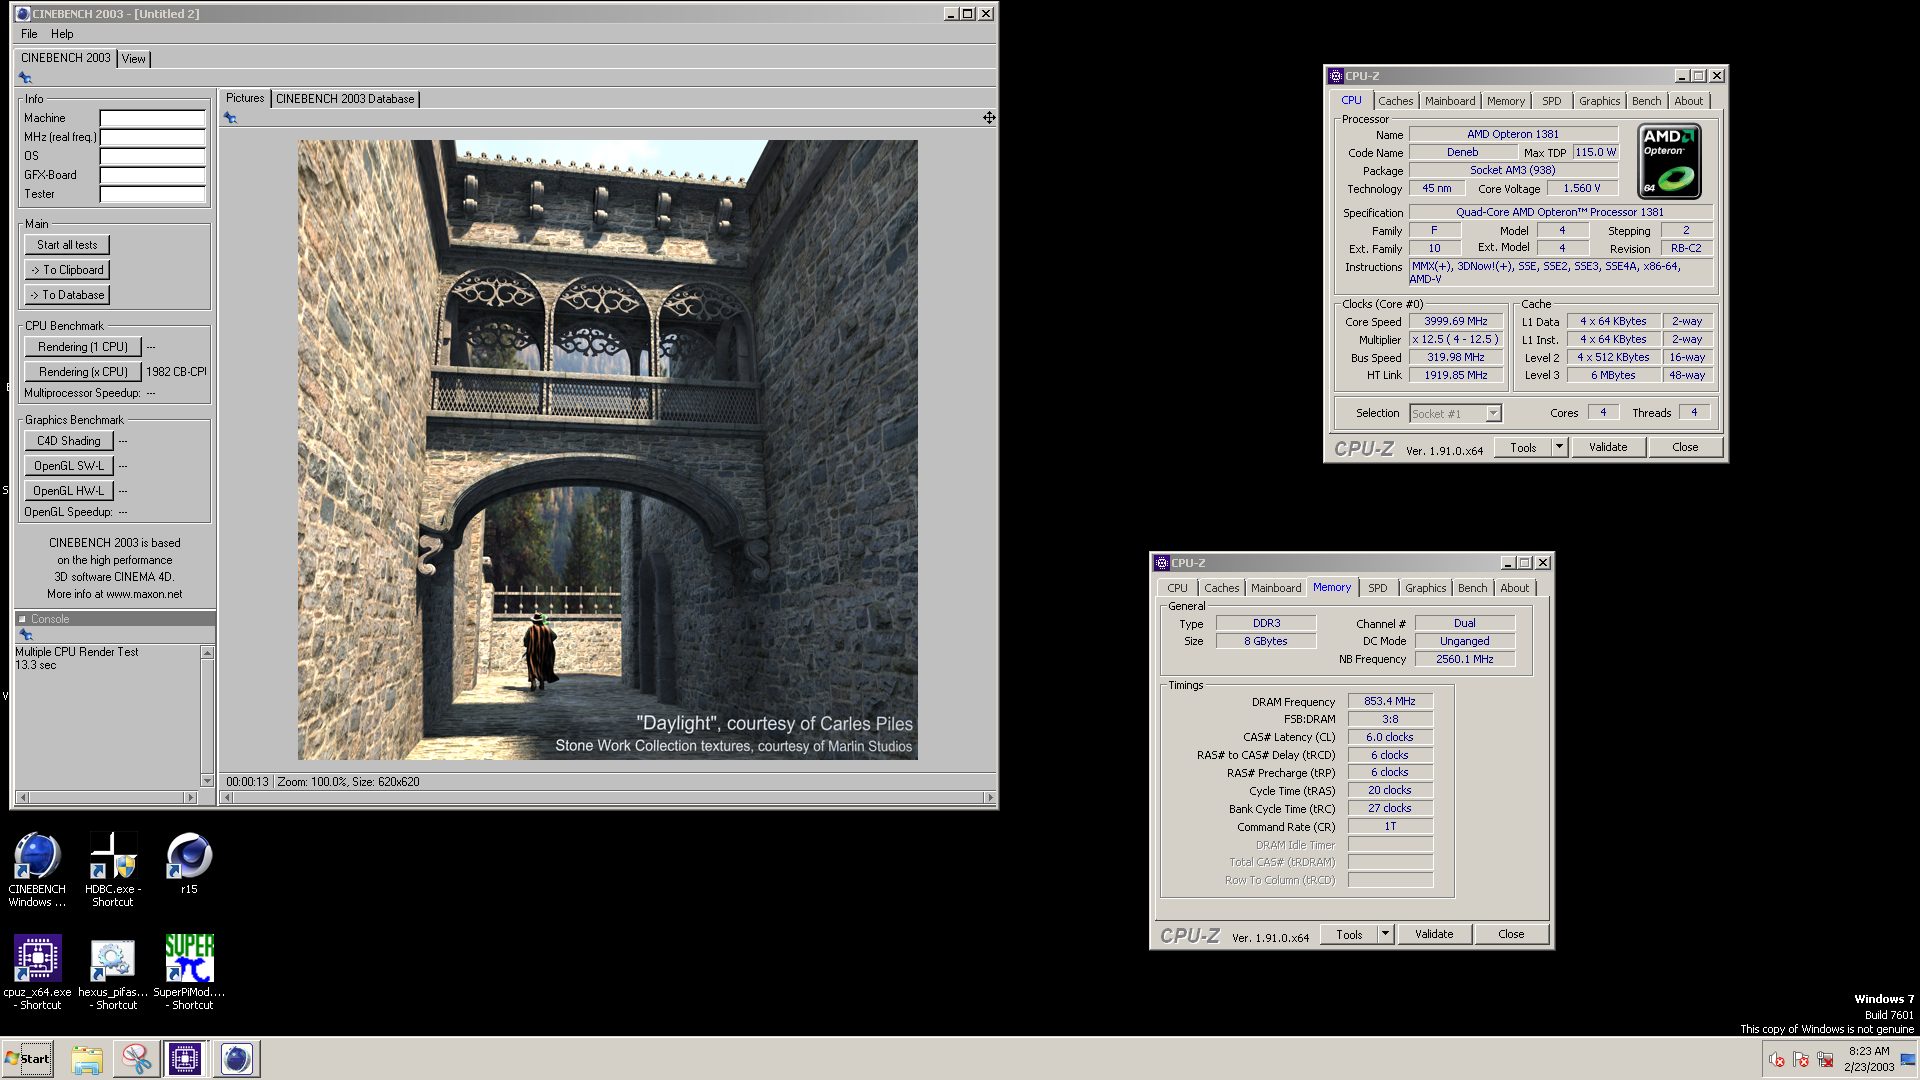Click the rendered Daylight image
Screen dimensions: 1920x1080
pyautogui.click(x=607, y=450)
